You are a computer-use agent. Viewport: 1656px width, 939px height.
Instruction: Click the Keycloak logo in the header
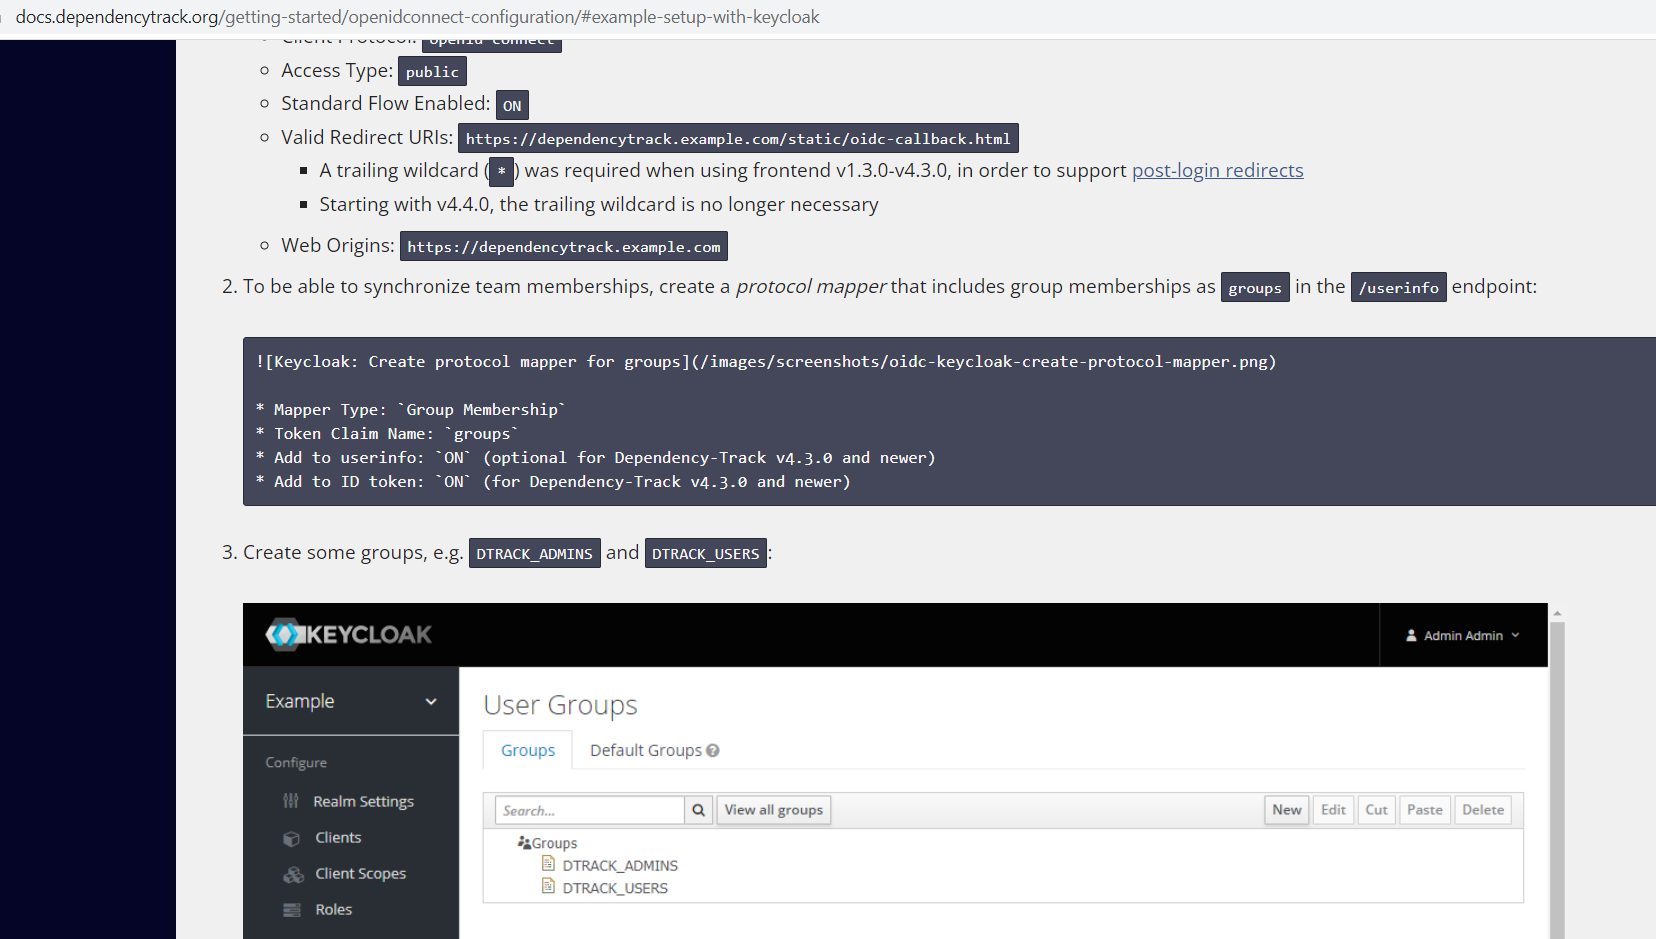348,634
